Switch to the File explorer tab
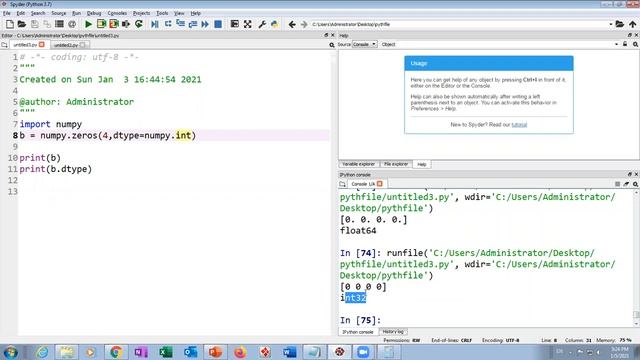This screenshot has height=360, width=640. pyautogui.click(x=396, y=164)
